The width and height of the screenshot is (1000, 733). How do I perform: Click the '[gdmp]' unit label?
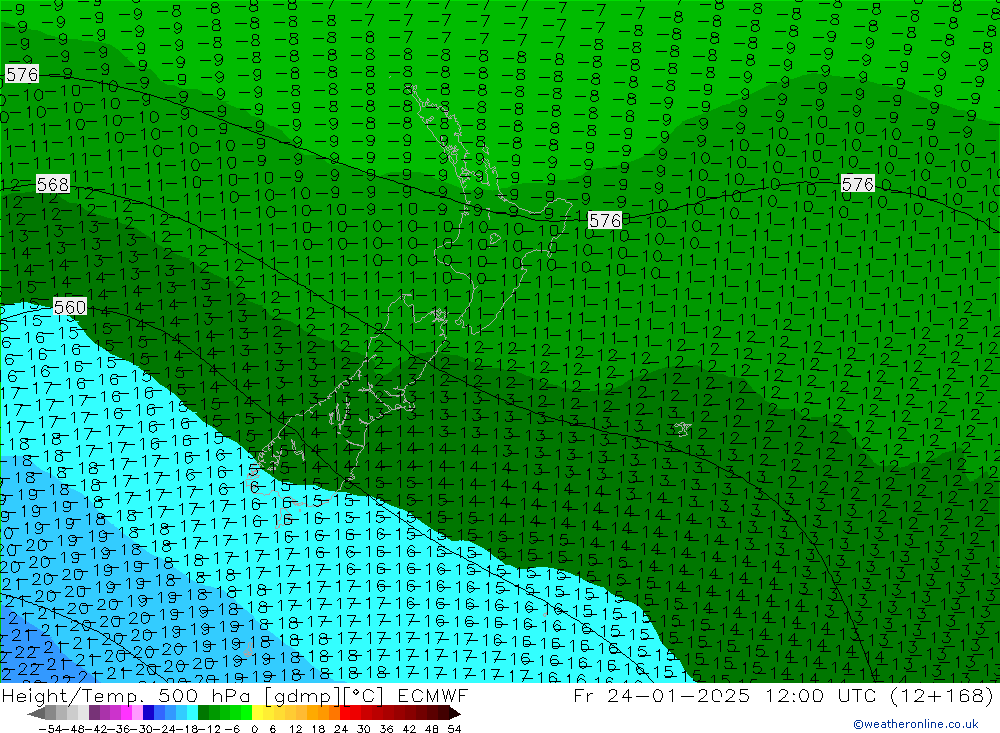point(303,696)
